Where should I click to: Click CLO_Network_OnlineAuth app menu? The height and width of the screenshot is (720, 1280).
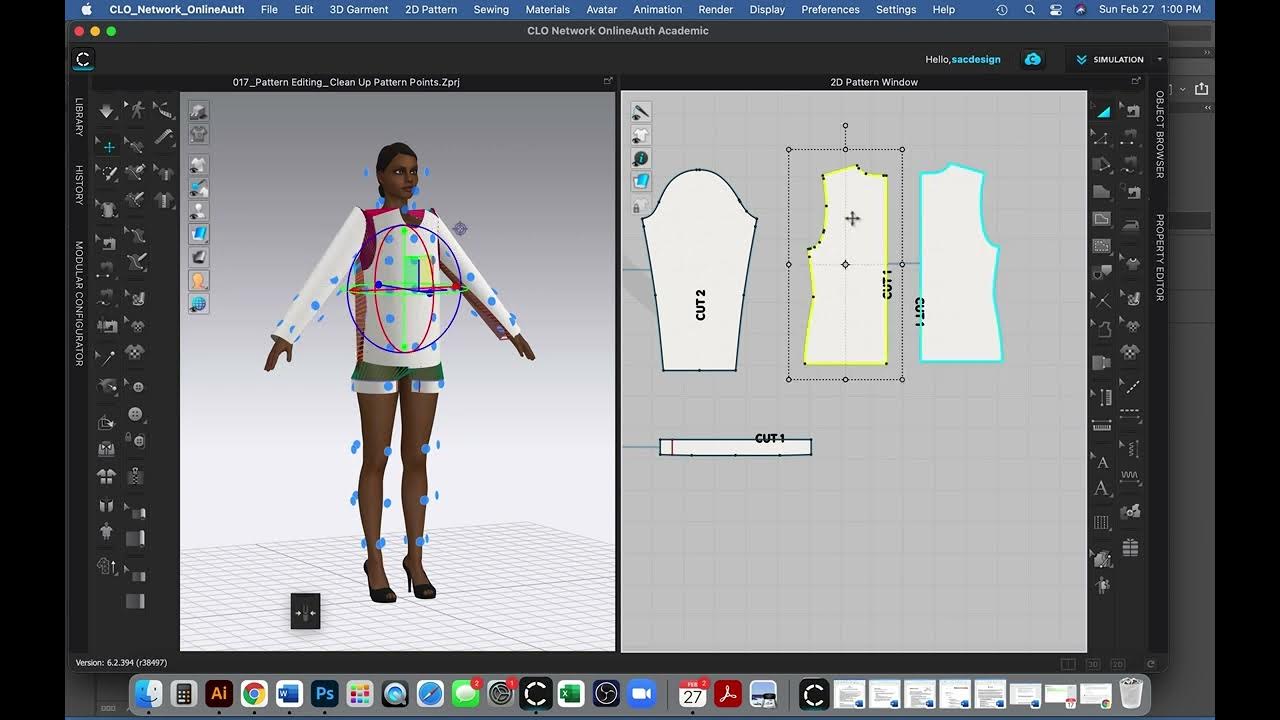(x=178, y=9)
